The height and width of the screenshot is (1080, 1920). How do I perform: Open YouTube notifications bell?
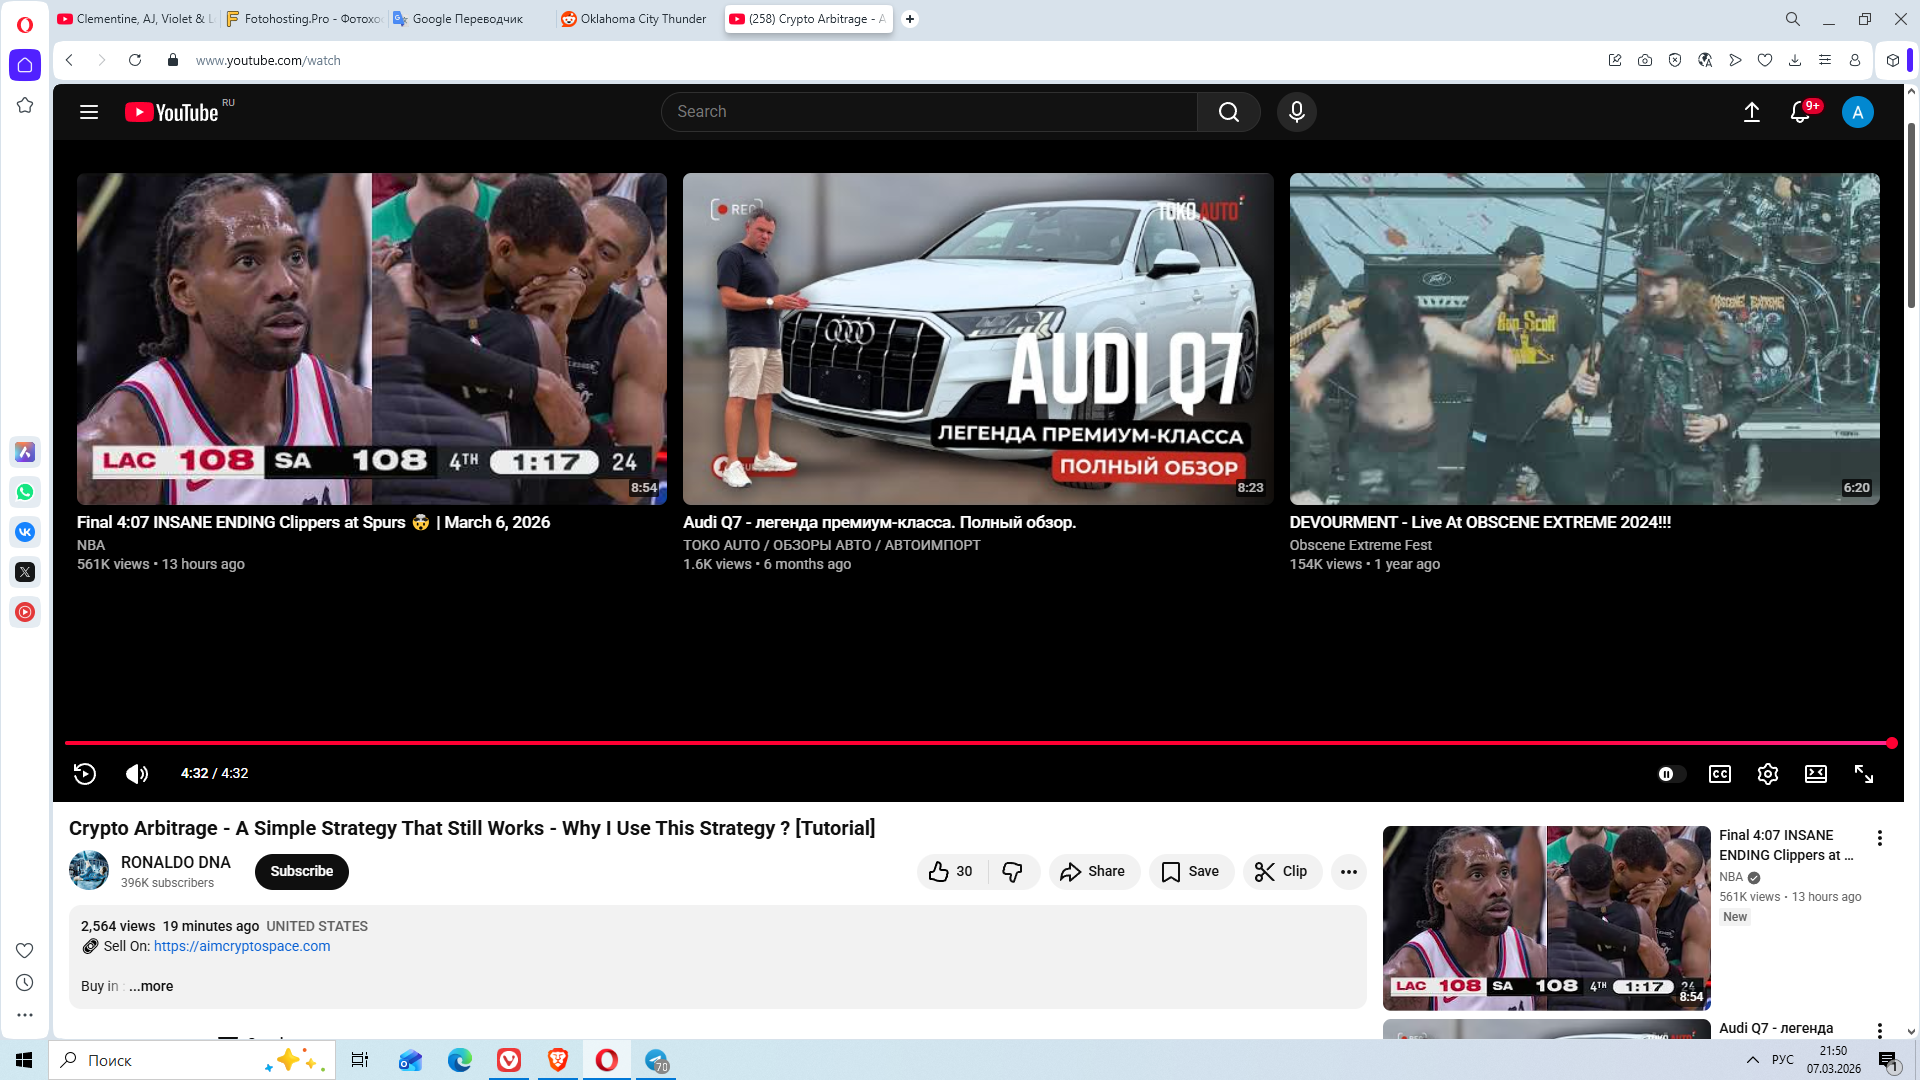click(1800, 112)
